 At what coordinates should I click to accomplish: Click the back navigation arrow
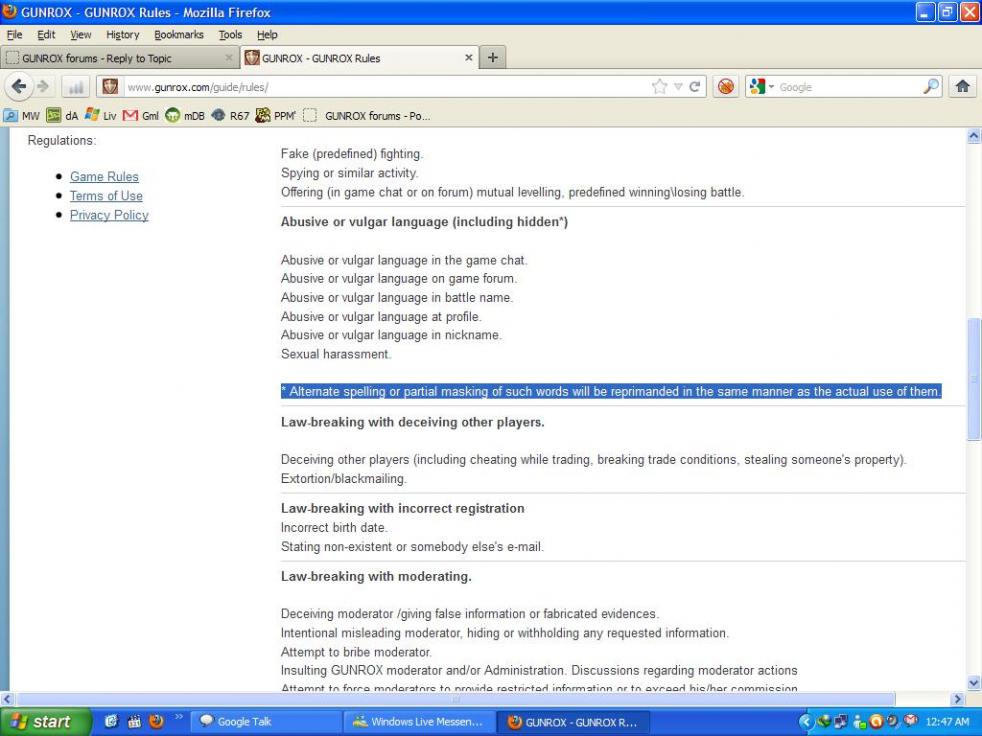[19, 87]
